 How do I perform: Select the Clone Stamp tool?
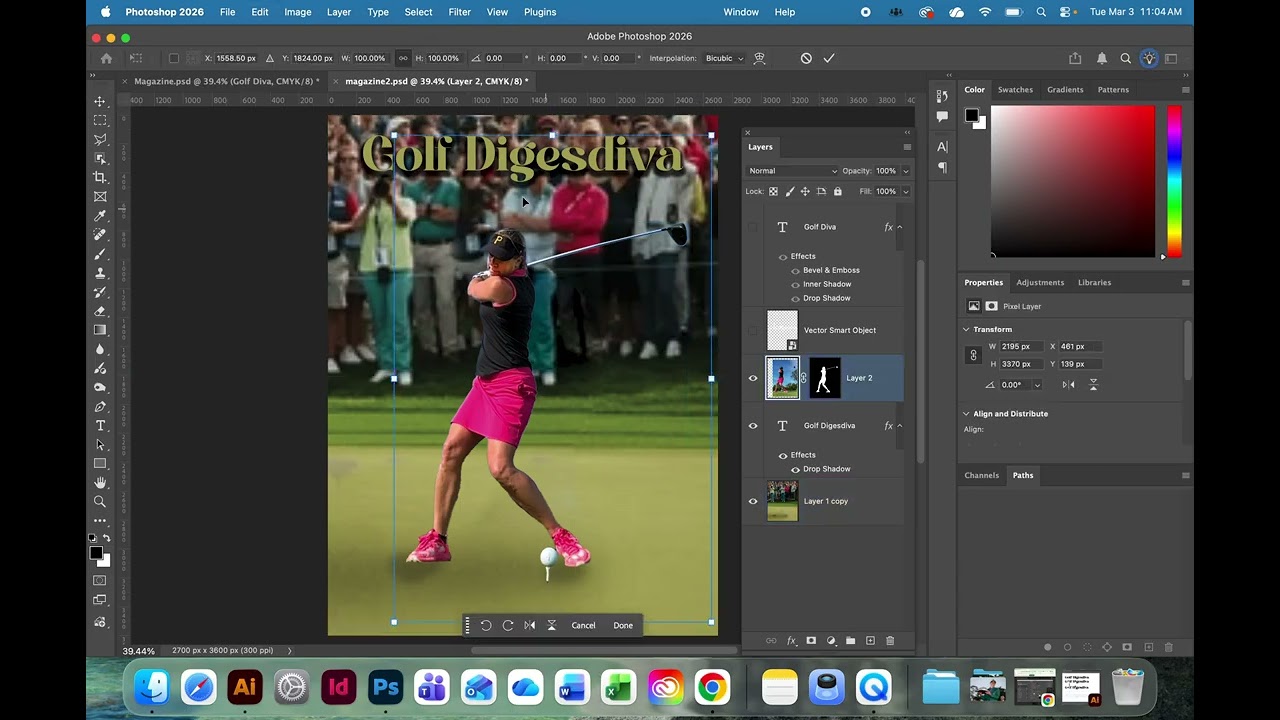pyautogui.click(x=100, y=272)
